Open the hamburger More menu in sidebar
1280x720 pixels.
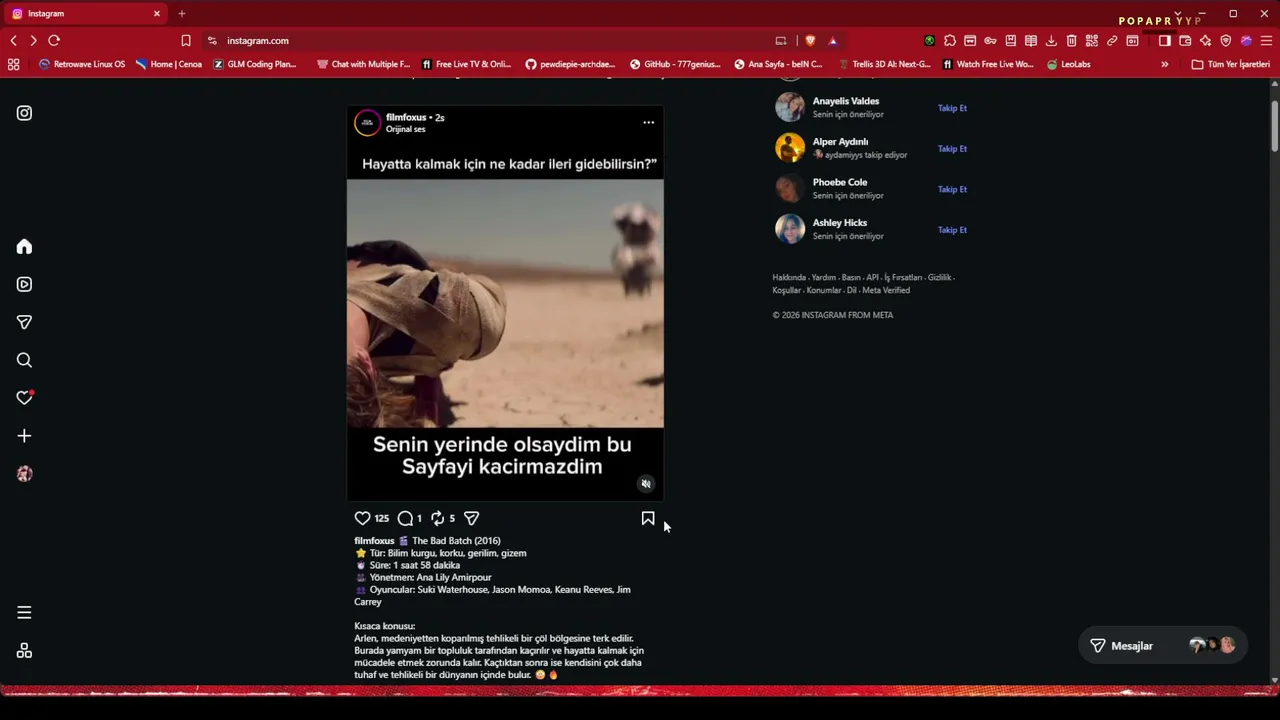pyautogui.click(x=24, y=613)
